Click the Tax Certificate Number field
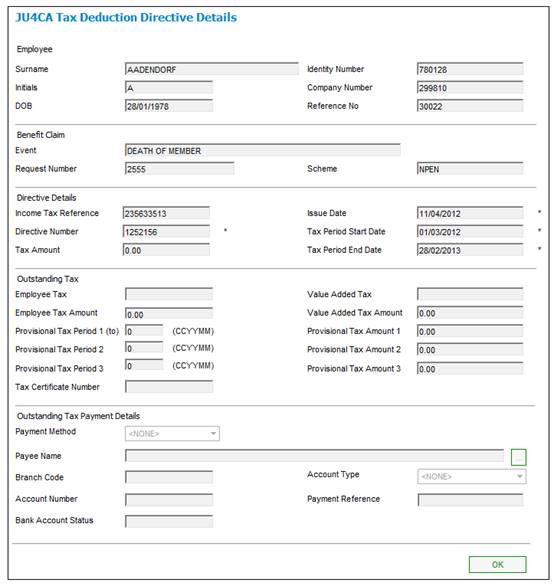 [169, 387]
